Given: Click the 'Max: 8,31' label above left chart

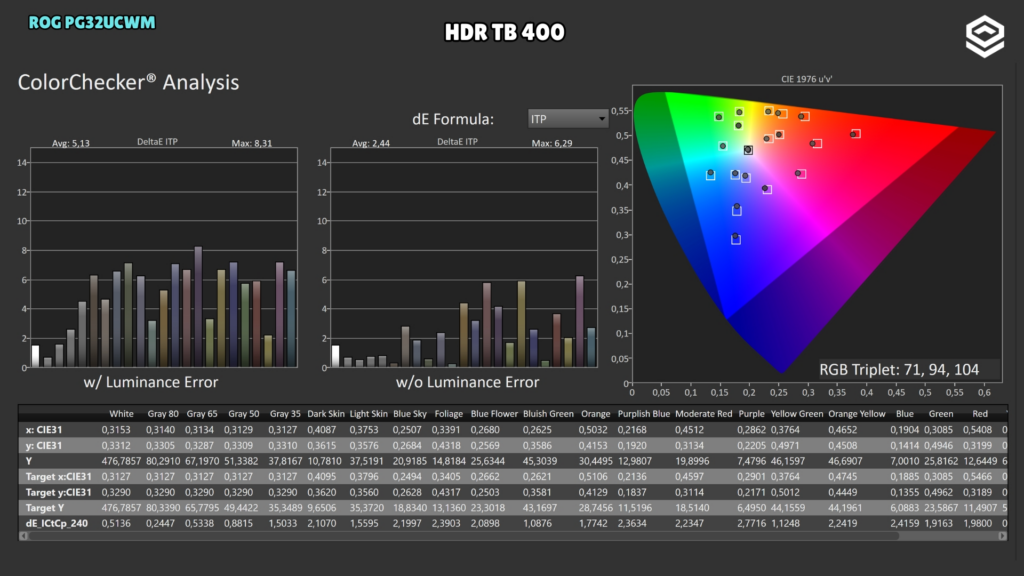Looking at the screenshot, I should (251, 143).
